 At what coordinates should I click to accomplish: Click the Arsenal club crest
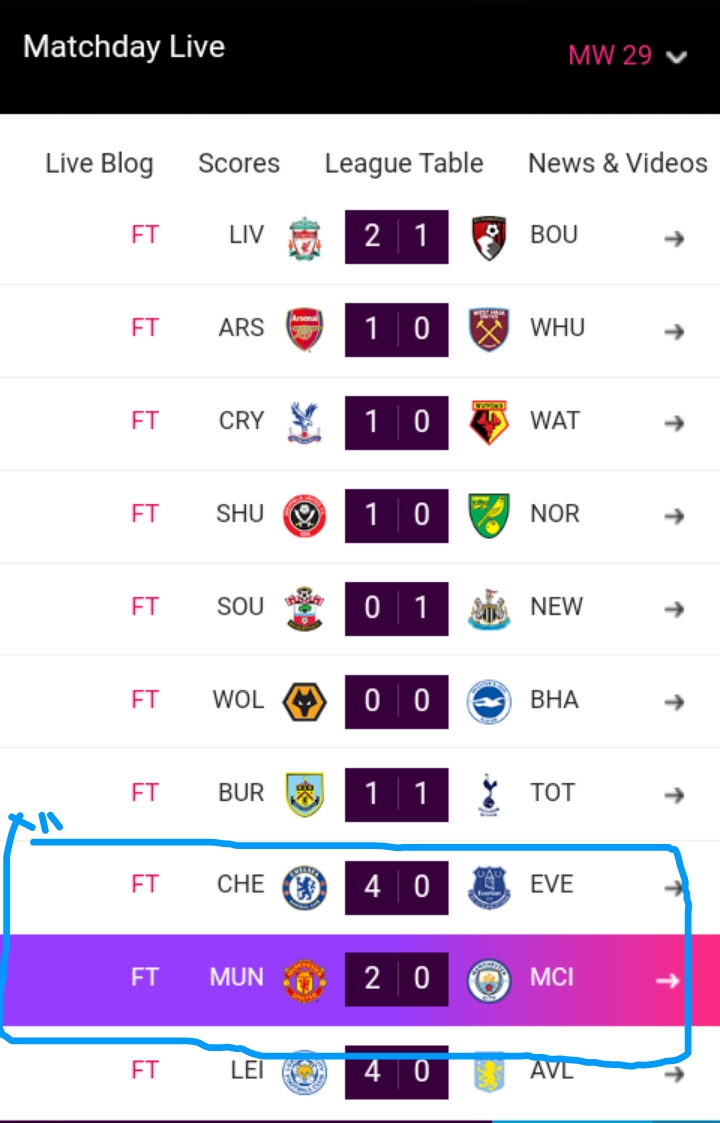304,329
